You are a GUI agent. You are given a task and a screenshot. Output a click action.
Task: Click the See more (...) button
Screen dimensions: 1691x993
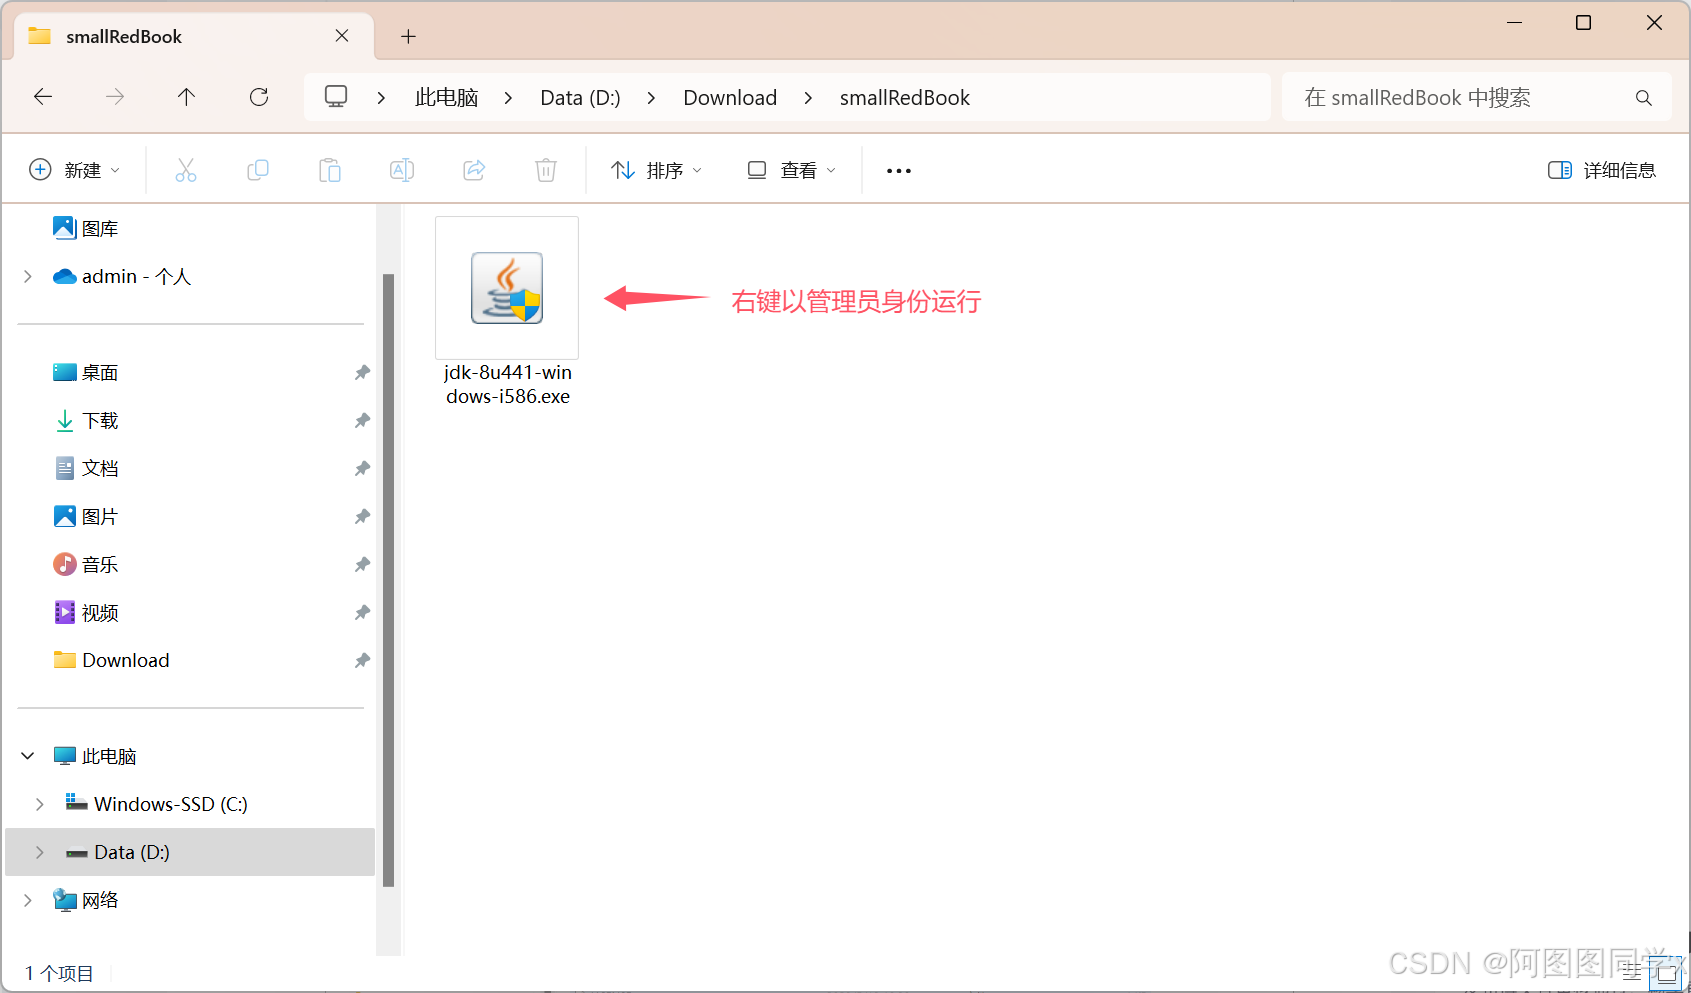coord(897,170)
